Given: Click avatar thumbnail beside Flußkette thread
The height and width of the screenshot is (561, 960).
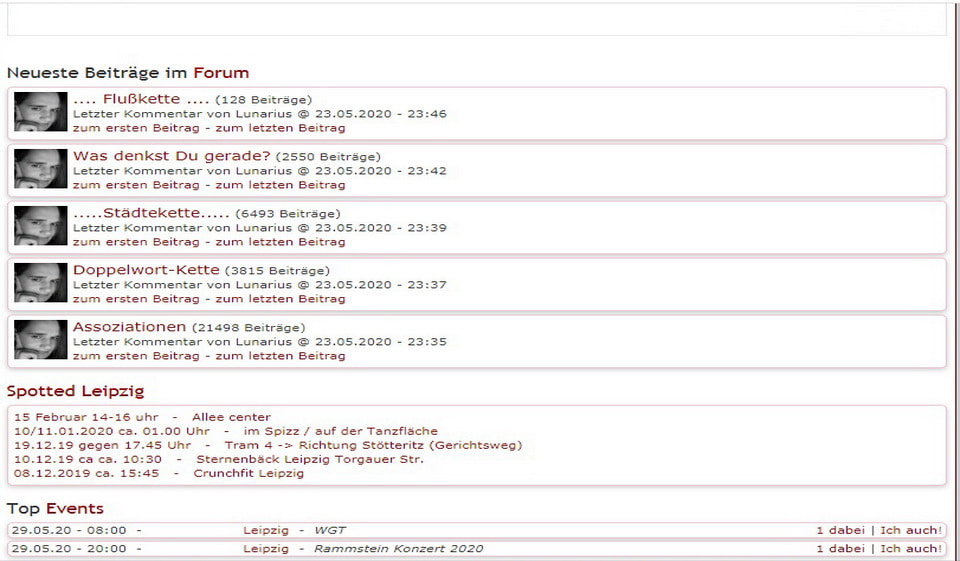Looking at the screenshot, I should (40, 112).
